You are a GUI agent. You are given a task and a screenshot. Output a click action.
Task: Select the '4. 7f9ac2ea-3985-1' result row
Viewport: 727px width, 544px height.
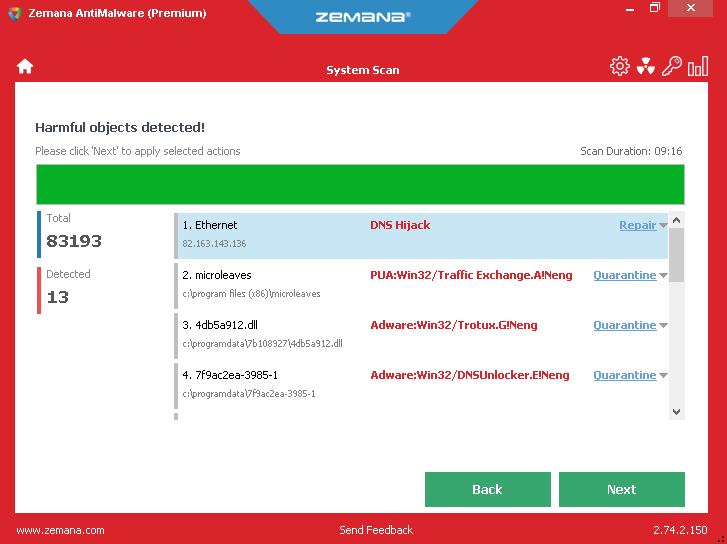pyautogui.click(x=421, y=386)
